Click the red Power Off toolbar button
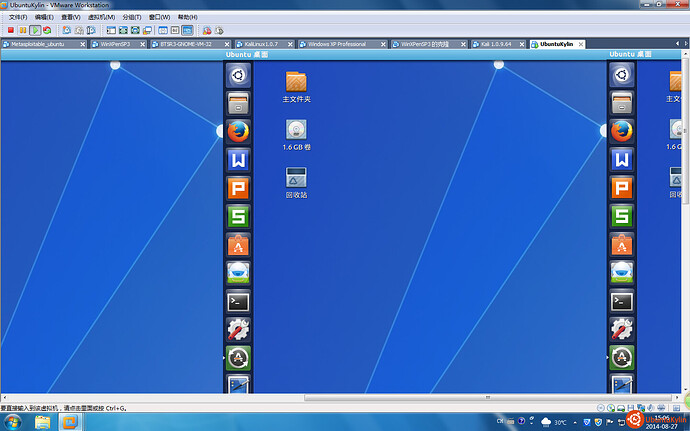The image size is (690, 431). click(x=10, y=31)
